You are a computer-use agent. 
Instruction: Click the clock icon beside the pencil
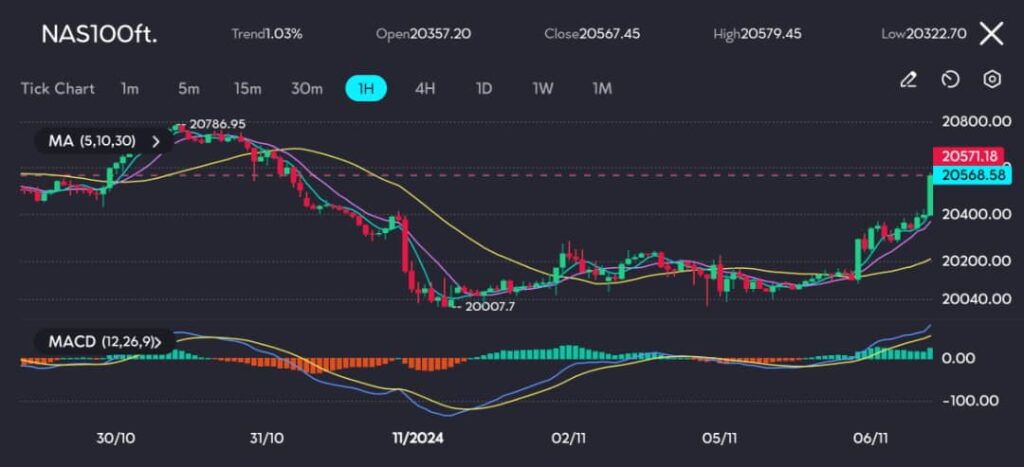[x=950, y=80]
